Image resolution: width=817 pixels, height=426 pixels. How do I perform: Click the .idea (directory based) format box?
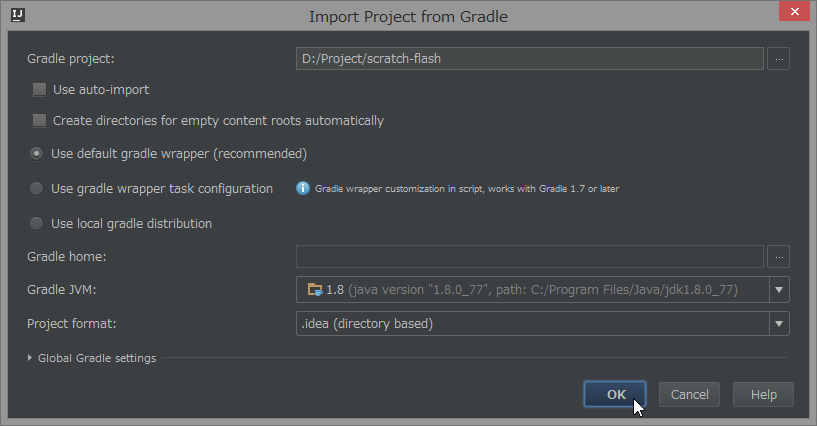coord(530,324)
